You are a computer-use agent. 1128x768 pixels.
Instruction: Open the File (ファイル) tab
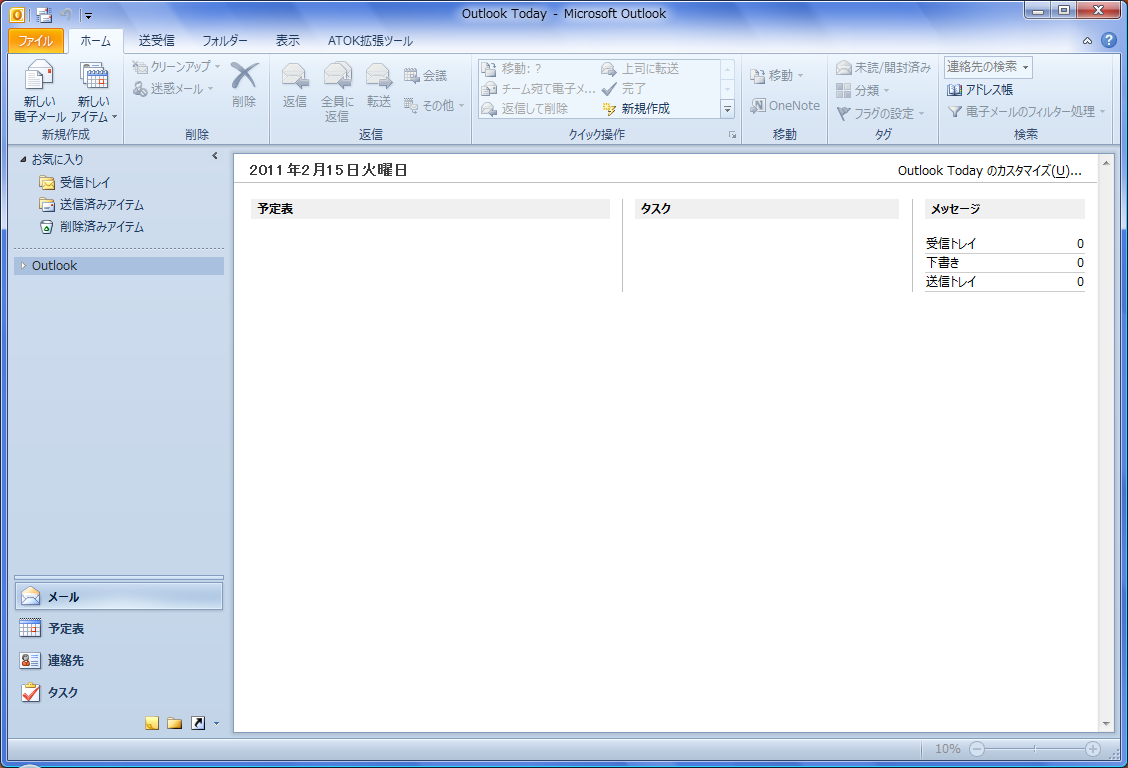click(x=36, y=41)
